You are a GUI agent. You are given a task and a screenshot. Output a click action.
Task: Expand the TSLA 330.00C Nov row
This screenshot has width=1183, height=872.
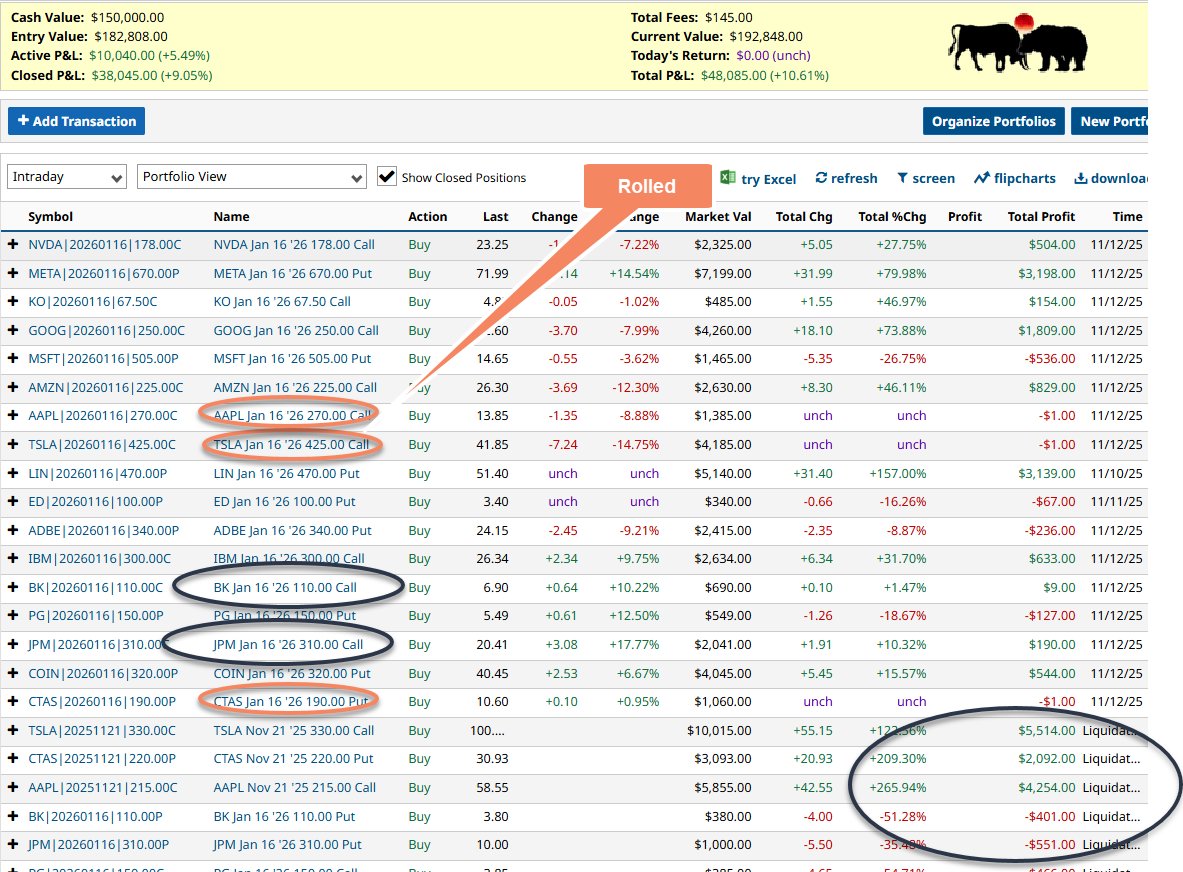[13, 730]
